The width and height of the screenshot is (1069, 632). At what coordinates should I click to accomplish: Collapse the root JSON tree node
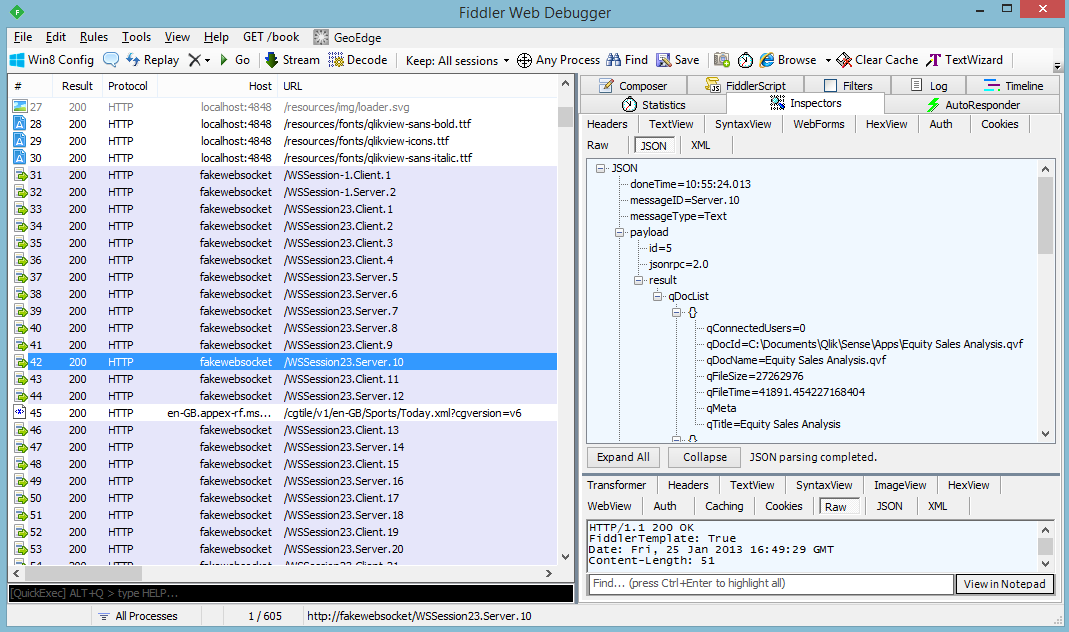[601, 168]
